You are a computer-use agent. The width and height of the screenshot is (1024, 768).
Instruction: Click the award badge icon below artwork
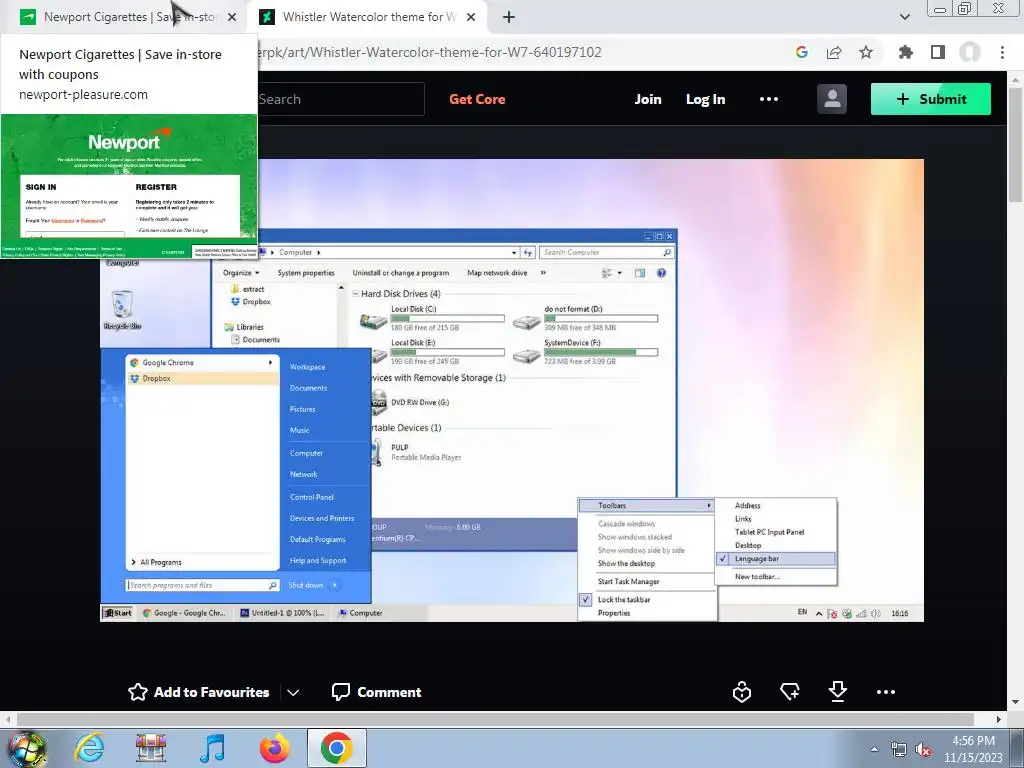click(x=742, y=692)
